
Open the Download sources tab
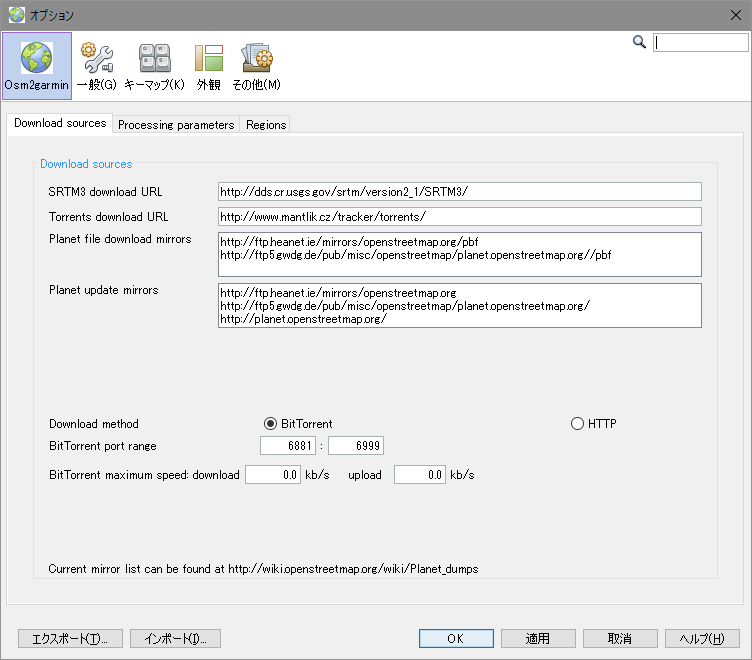(60, 124)
